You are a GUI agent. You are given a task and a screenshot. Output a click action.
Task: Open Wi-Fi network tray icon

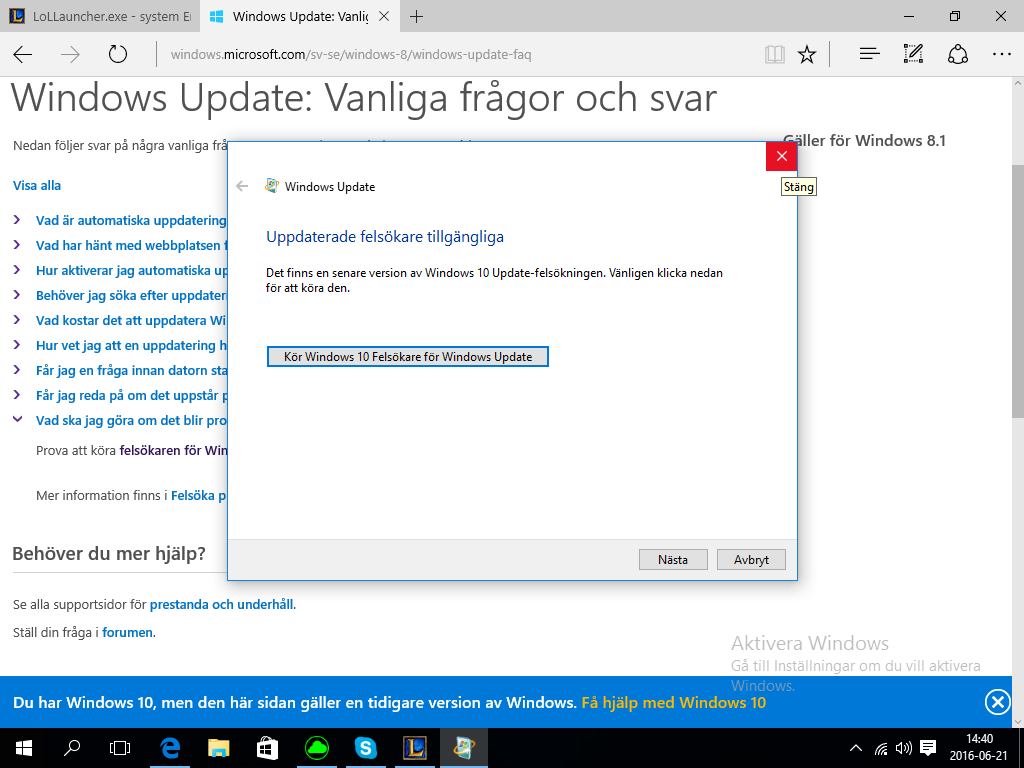pos(882,748)
